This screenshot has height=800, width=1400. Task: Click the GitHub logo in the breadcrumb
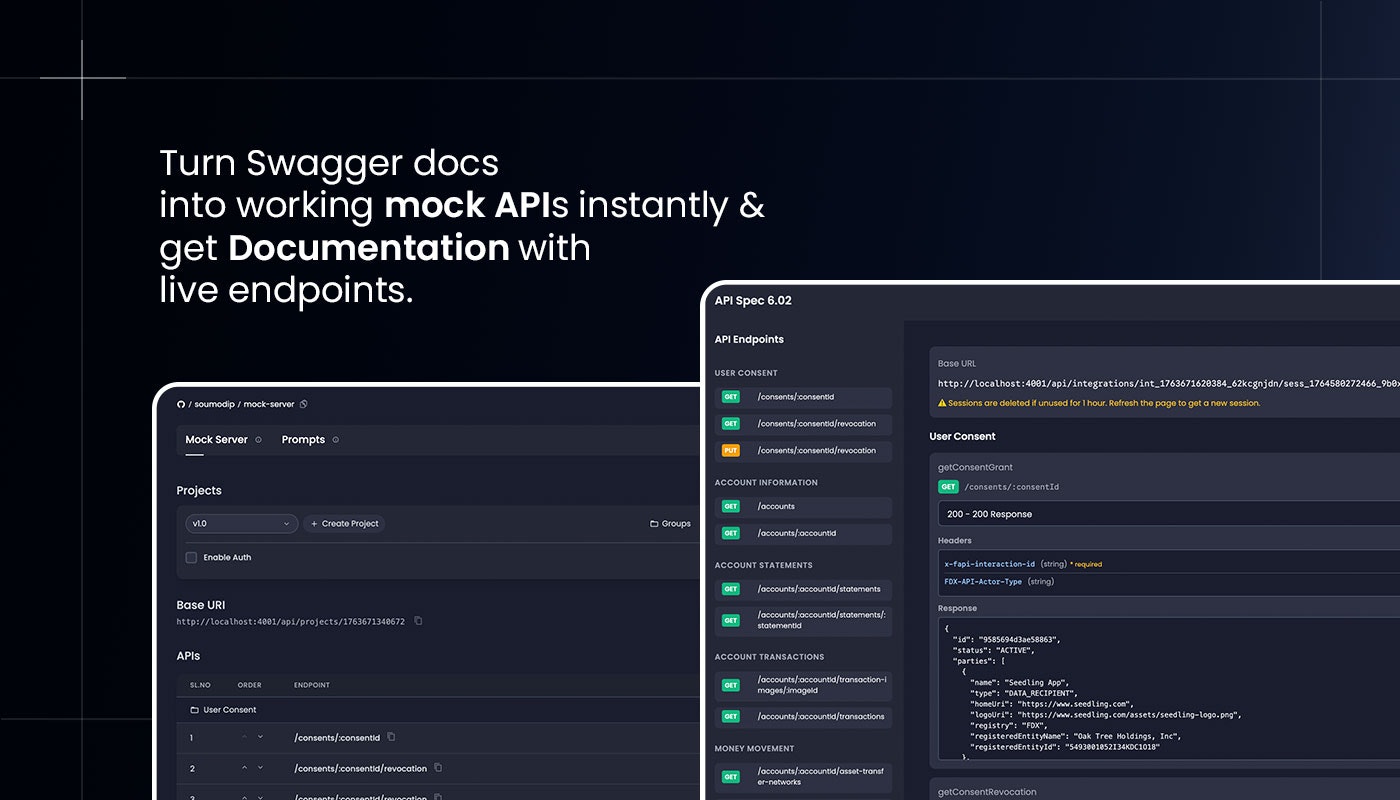[x=180, y=403]
